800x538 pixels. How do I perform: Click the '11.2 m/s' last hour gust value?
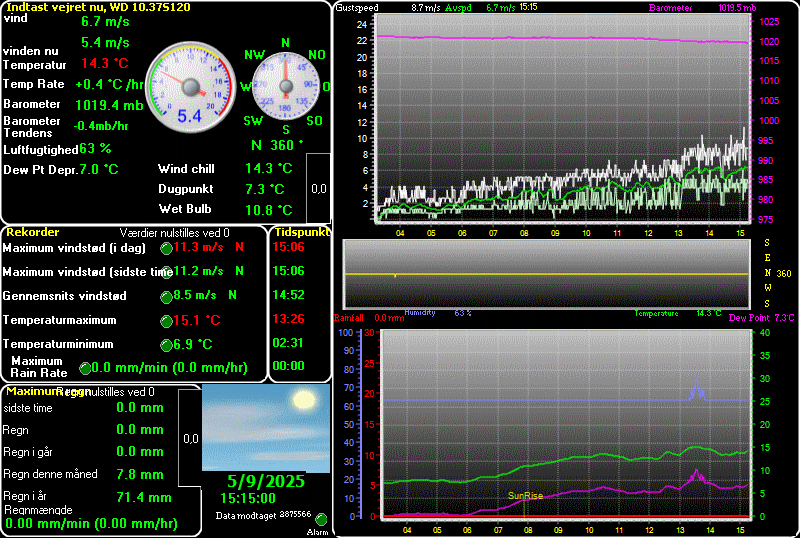click(x=198, y=271)
